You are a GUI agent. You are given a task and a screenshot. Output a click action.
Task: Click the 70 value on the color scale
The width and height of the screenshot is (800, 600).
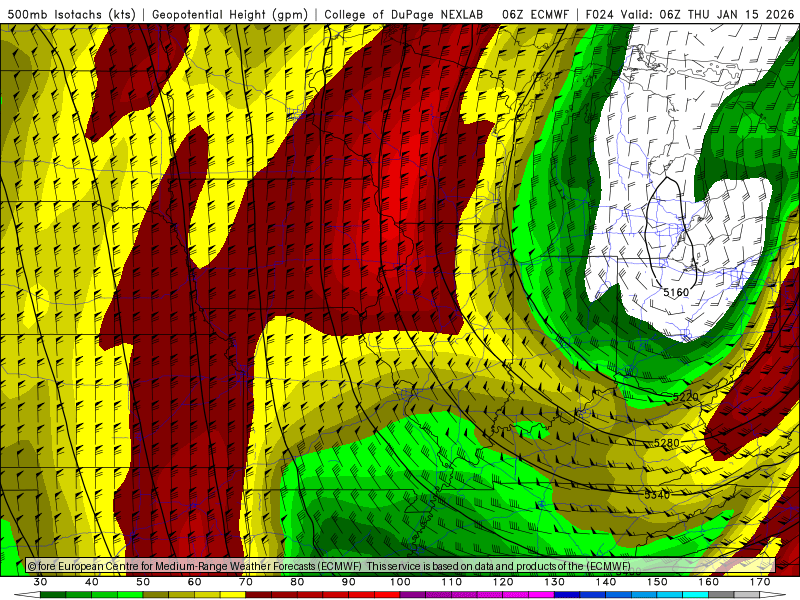point(246,582)
